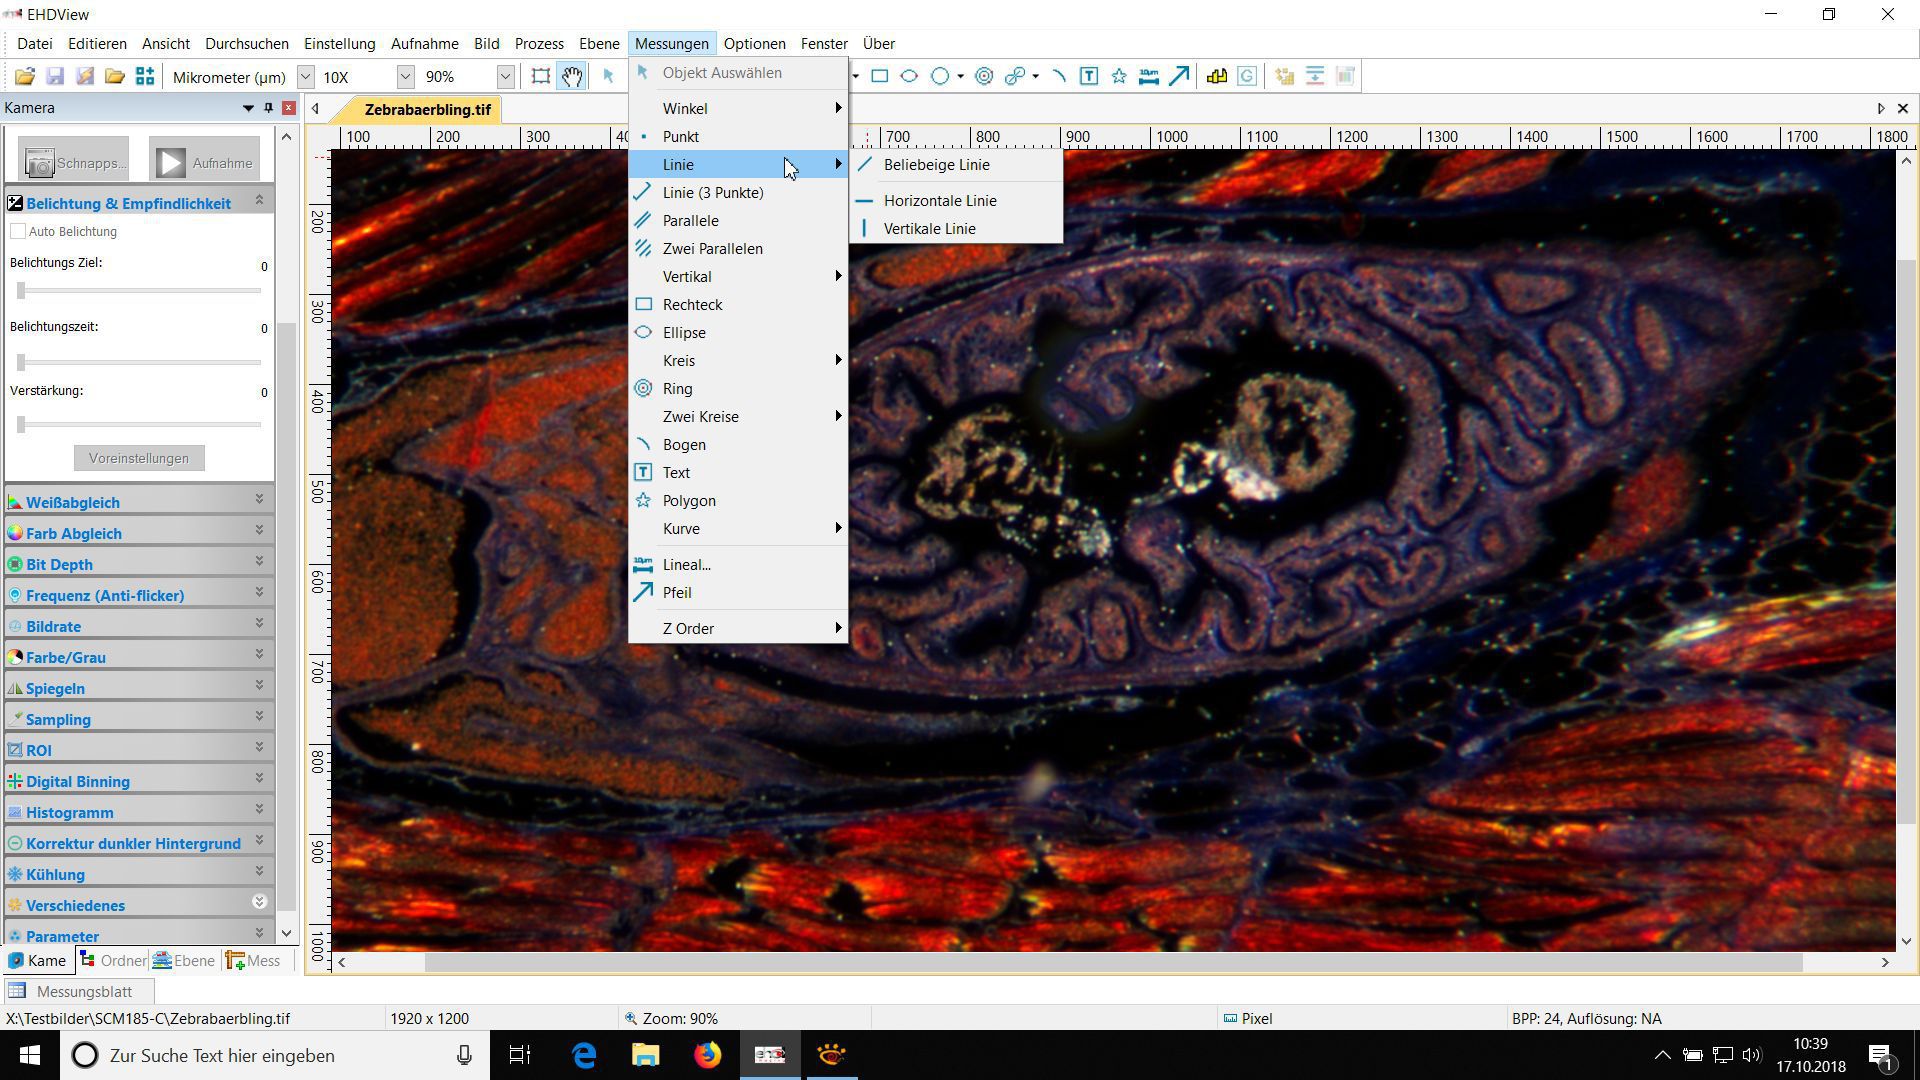Open the Mikrometer unit dropdown
The image size is (1920, 1080).
point(305,76)
